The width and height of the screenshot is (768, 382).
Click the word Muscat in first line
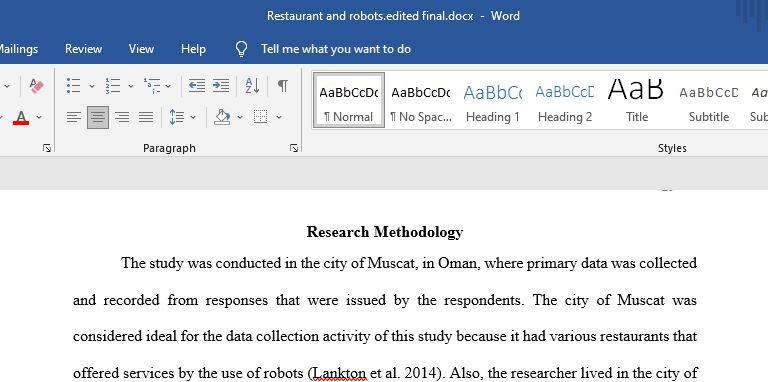(x=392, y=263)
